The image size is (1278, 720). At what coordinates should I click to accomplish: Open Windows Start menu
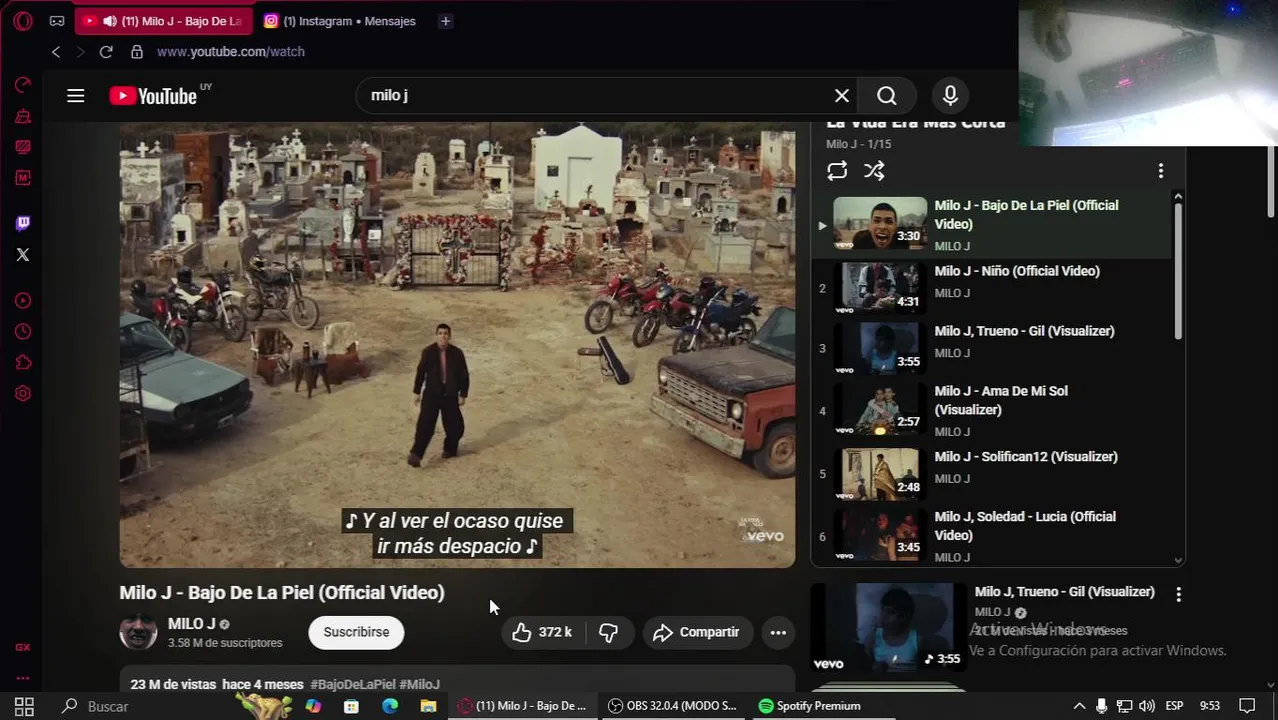24,706
